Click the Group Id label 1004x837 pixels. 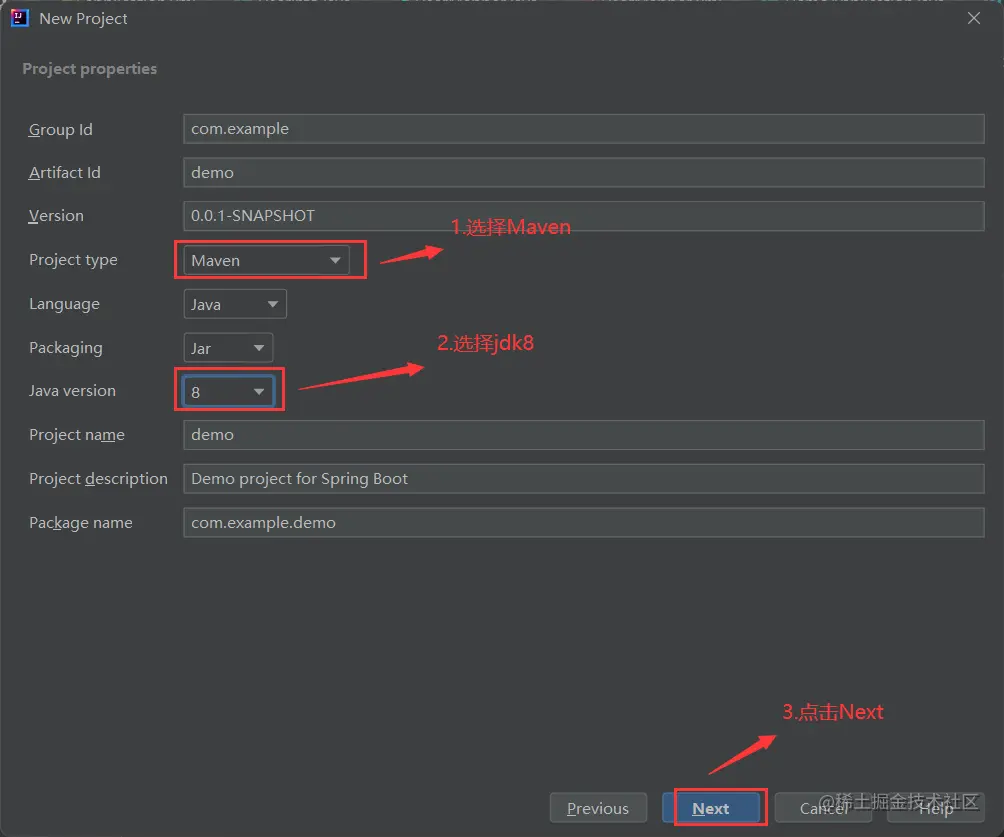coord(61,129)
